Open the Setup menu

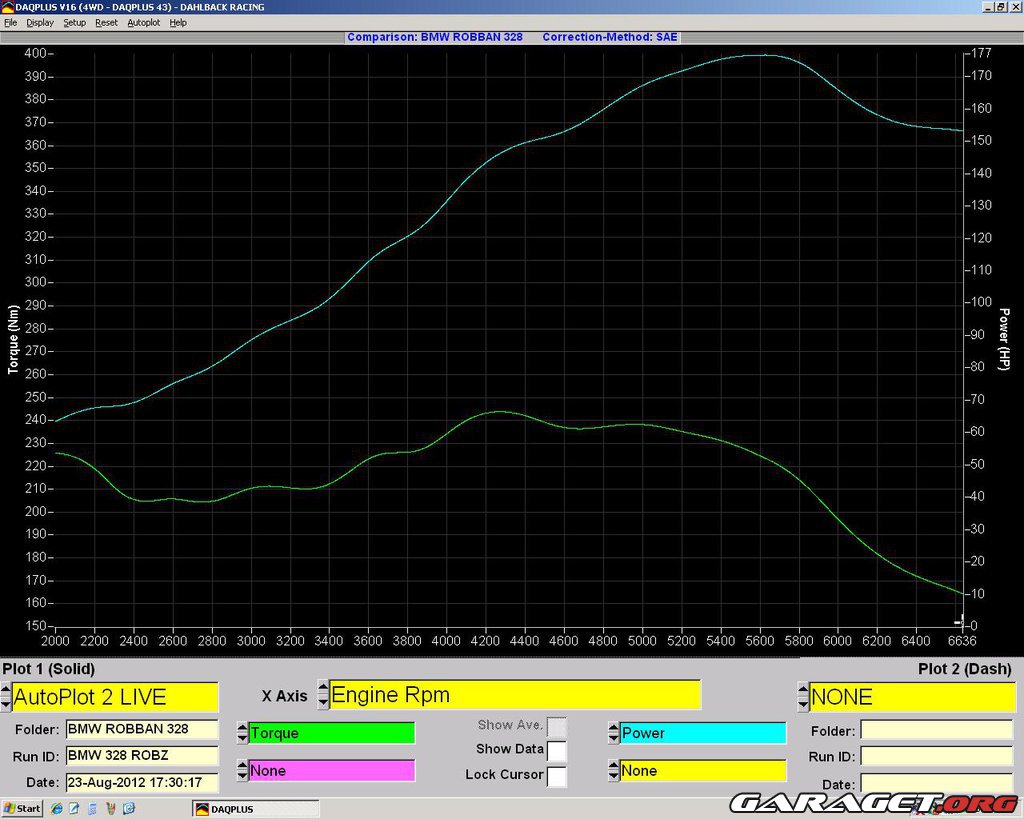(x=74, y=22)
